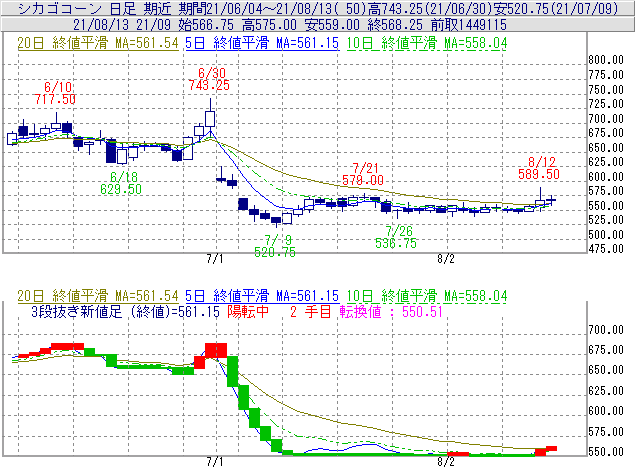The image size is (635, 475).
Task: Click the 2 手目 text
Action: coord(311,312)
